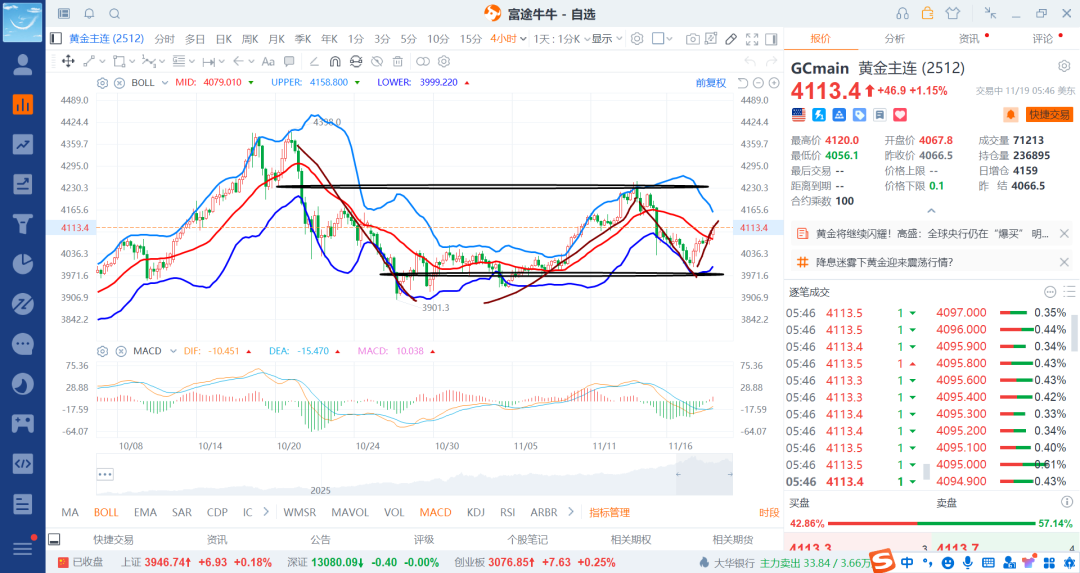Hide drawings with the crossed-eye icon
The width and height of the screenshot is (1080, 573).
tap(377, 61)
